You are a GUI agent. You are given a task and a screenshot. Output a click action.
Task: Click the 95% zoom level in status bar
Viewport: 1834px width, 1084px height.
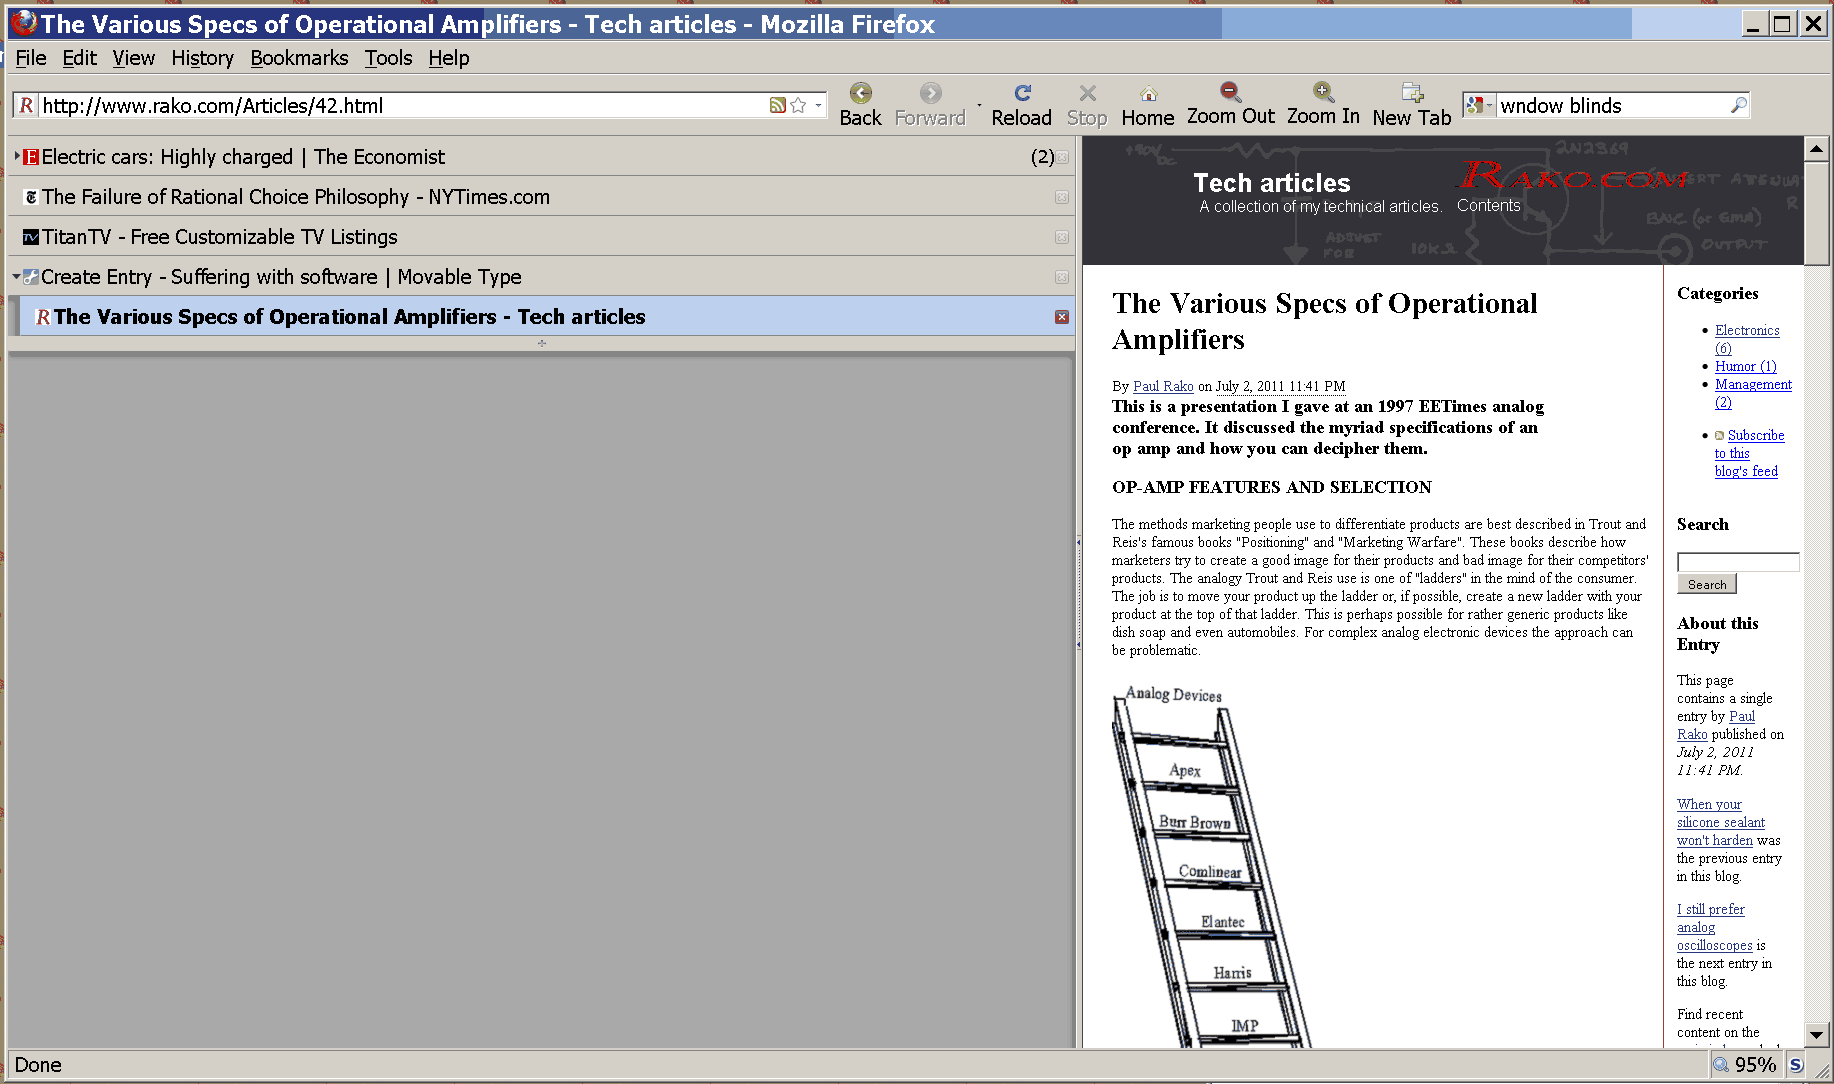[x=1755, y=1065]
